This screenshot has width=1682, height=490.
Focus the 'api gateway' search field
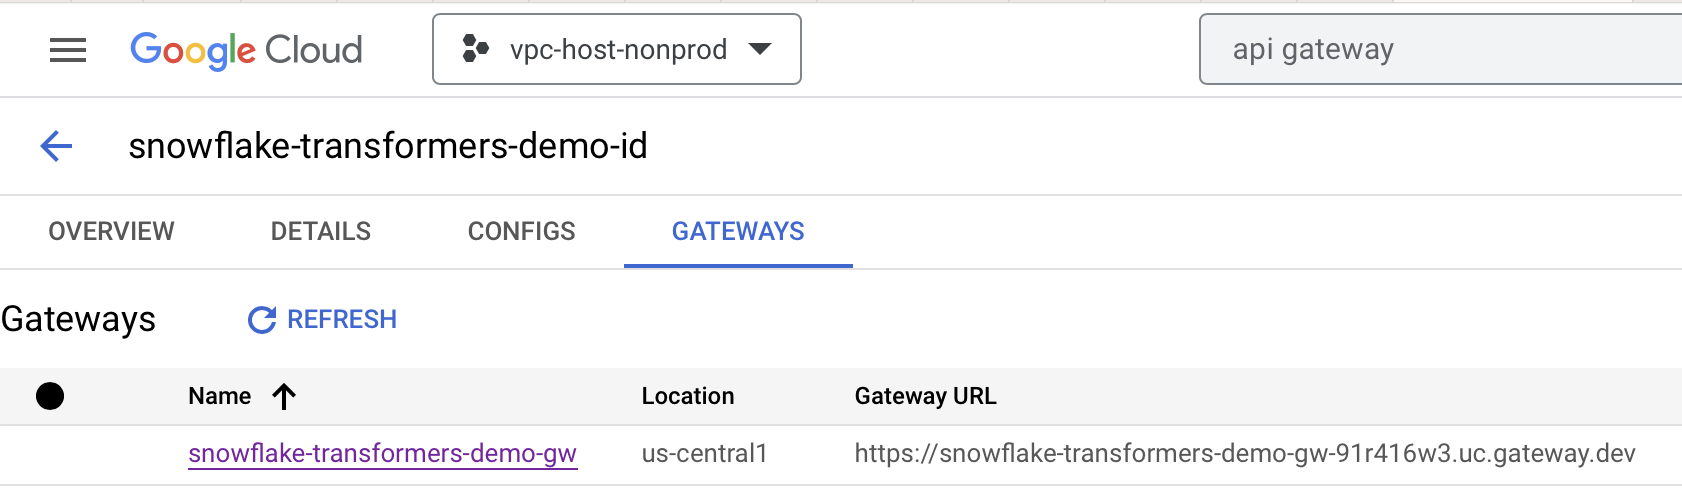1440,49
